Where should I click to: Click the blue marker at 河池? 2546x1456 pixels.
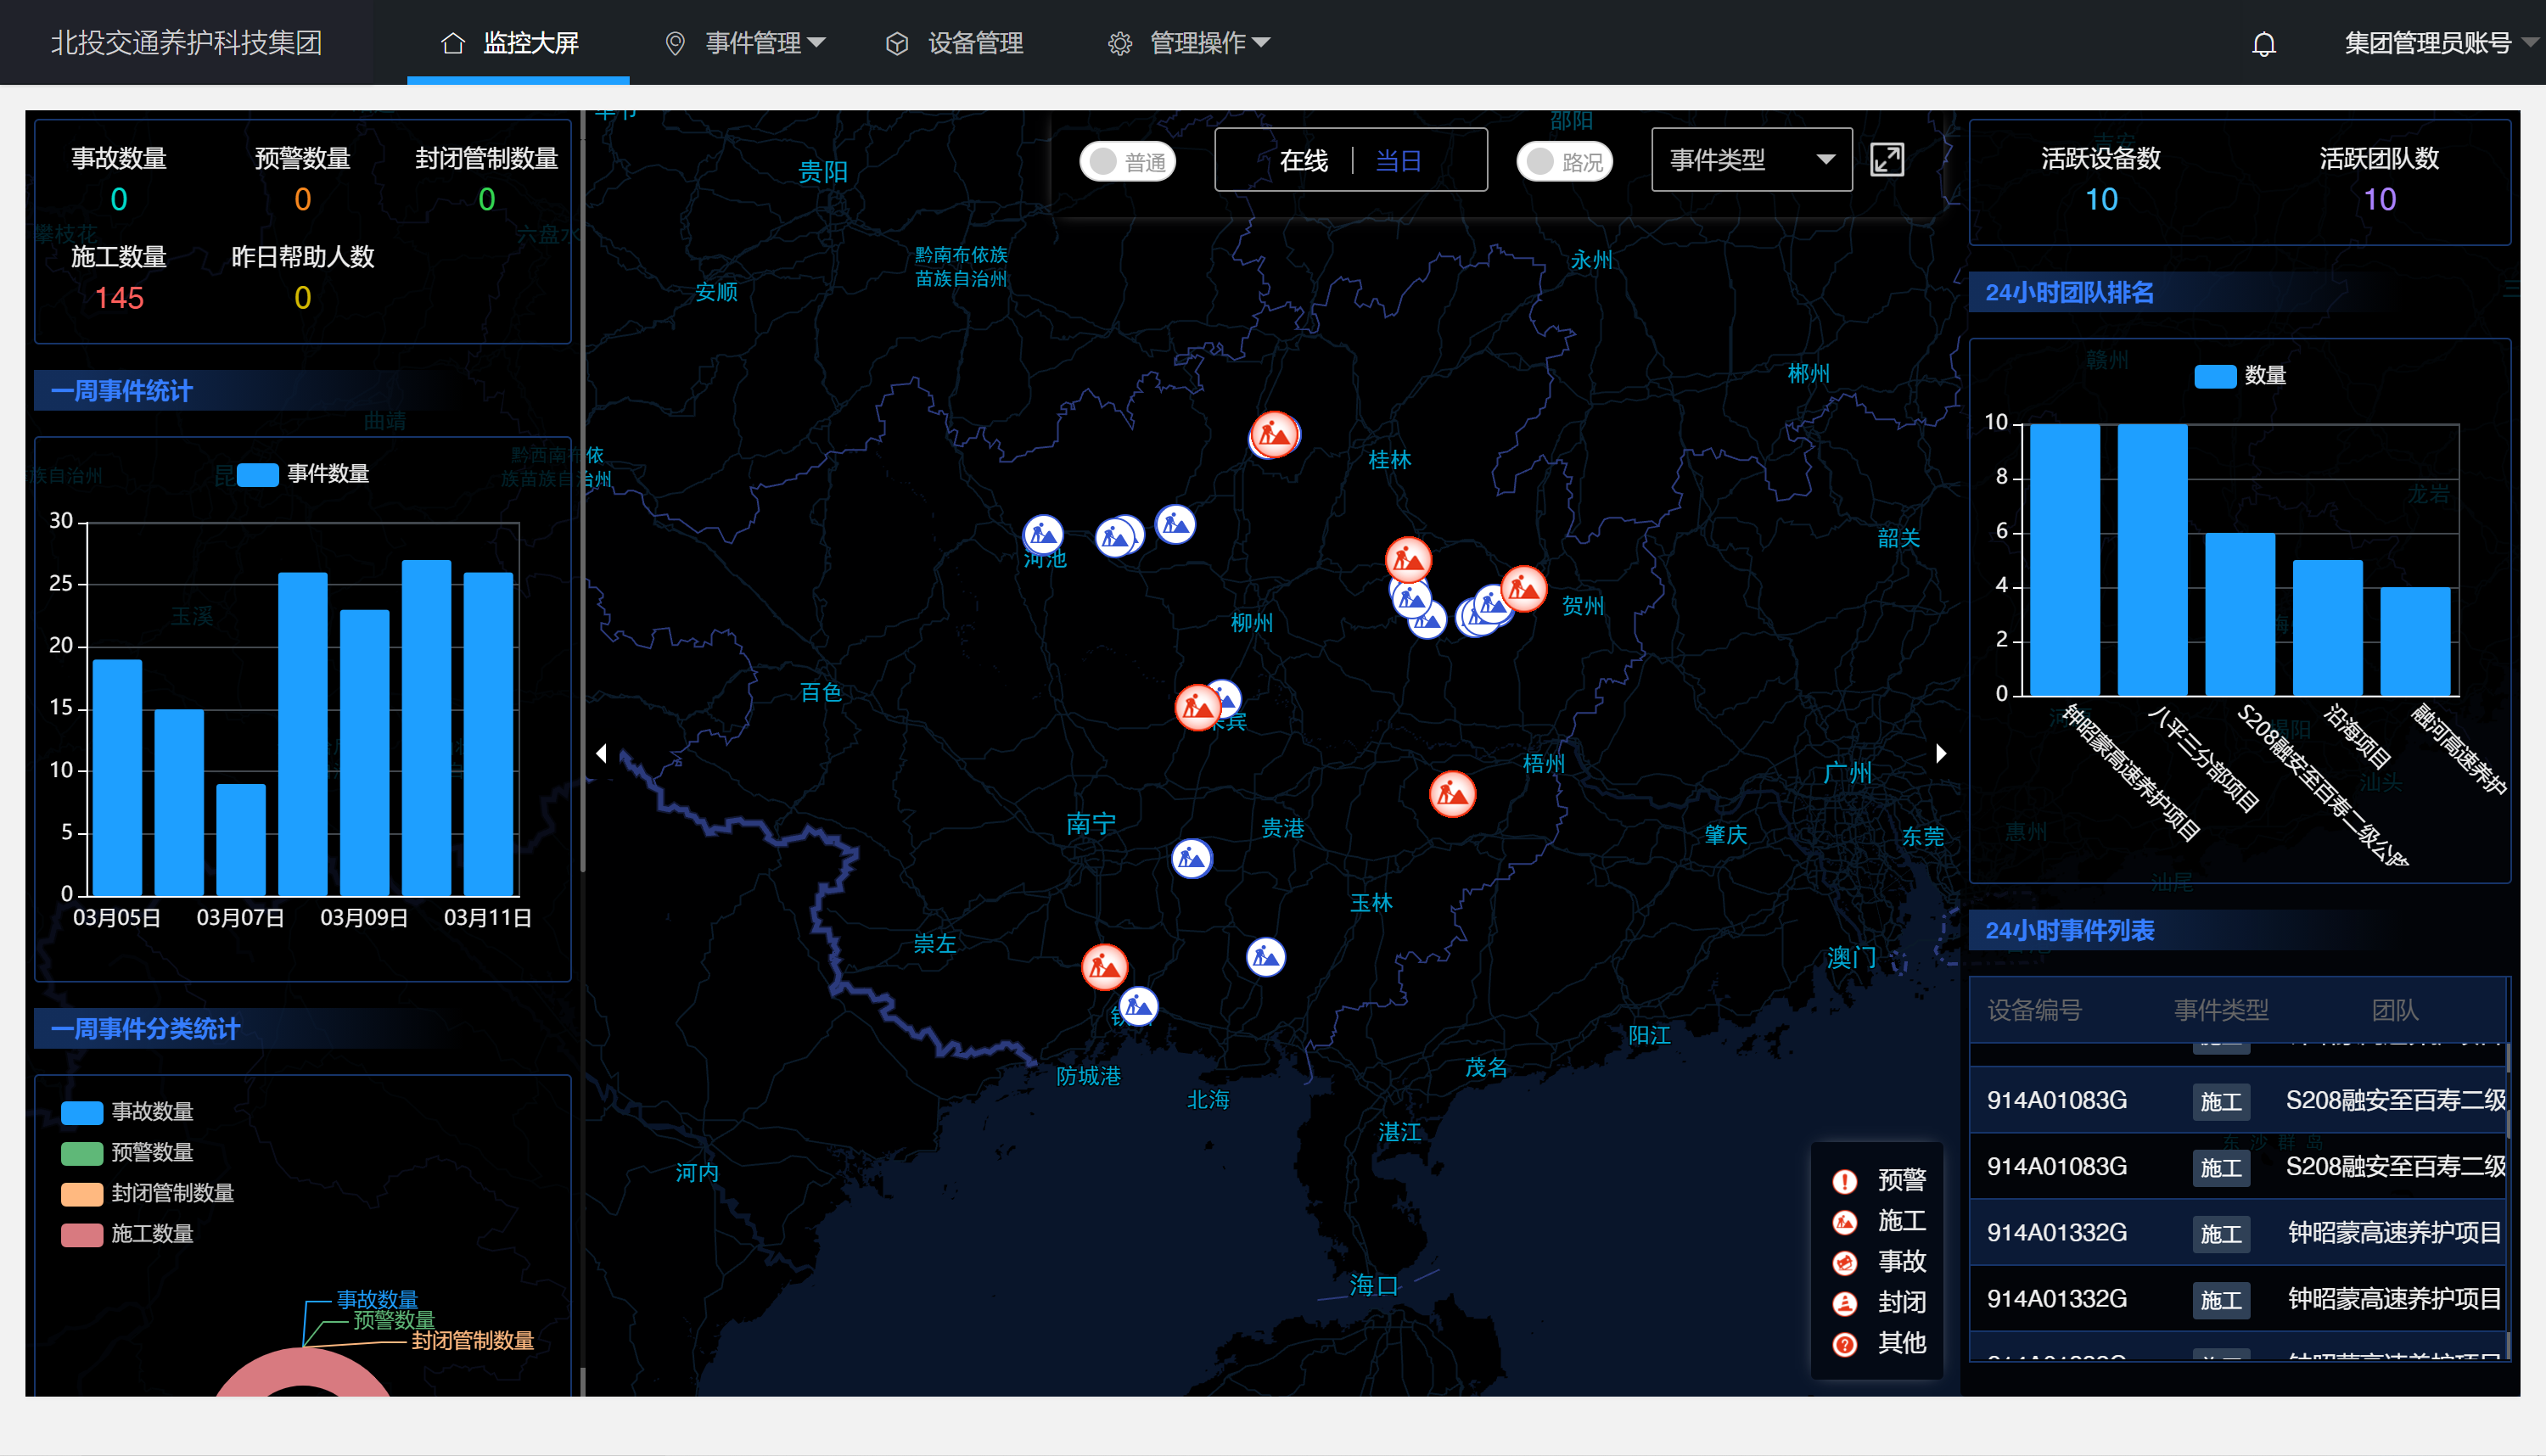point(1042,534)
